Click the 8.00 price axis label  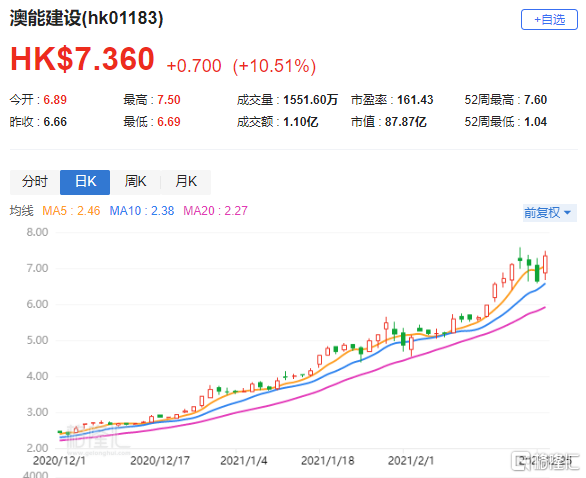point(37,232)
